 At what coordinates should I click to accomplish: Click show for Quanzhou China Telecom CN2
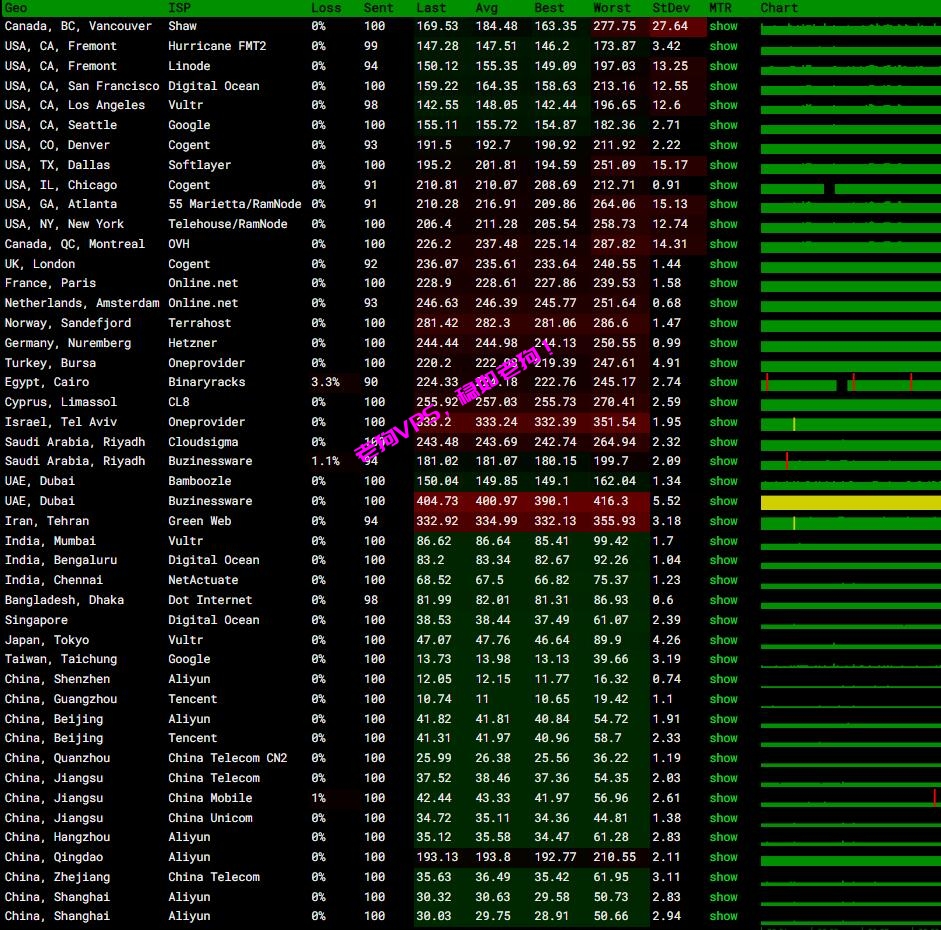click(x=723, y=758)
